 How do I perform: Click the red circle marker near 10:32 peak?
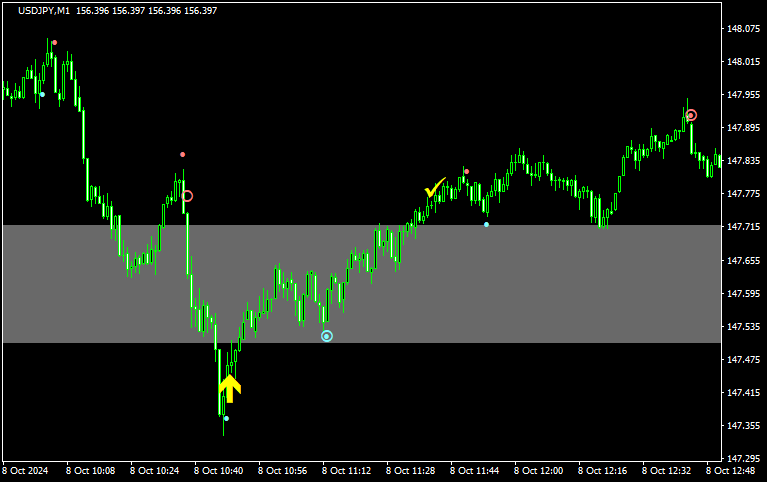(187, 196)
